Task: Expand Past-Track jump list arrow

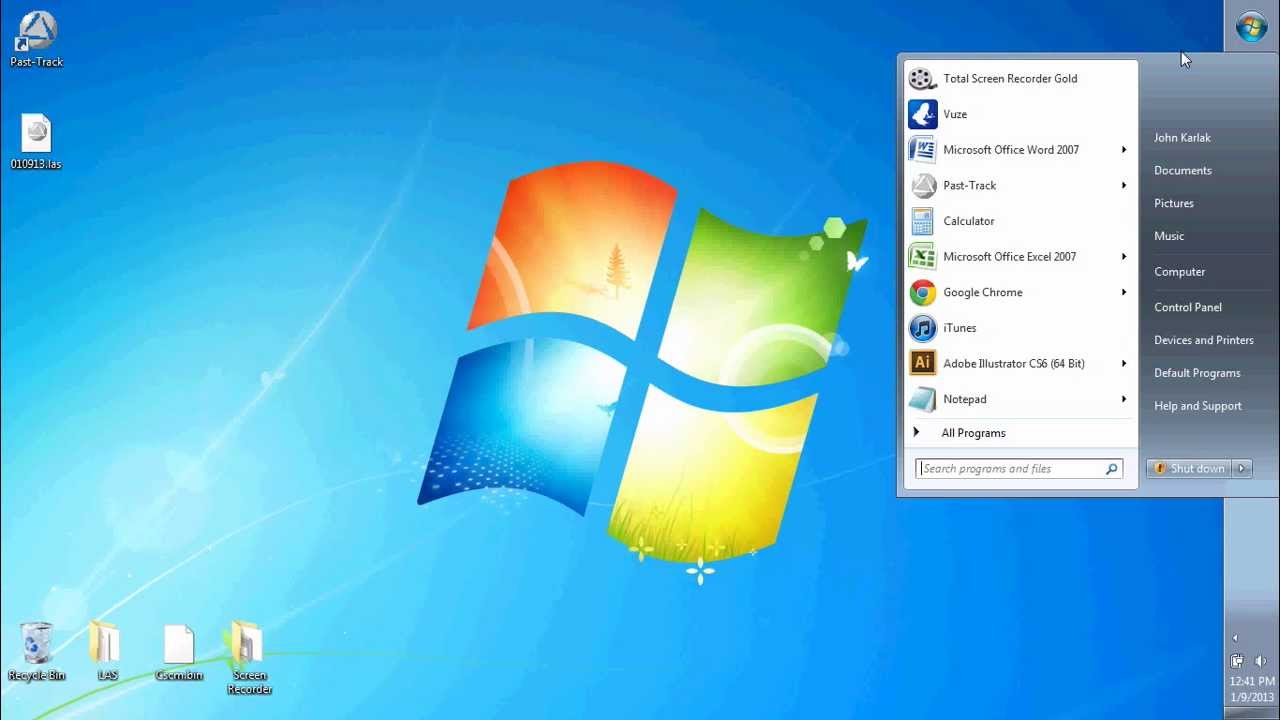Action: (1124, 186)
